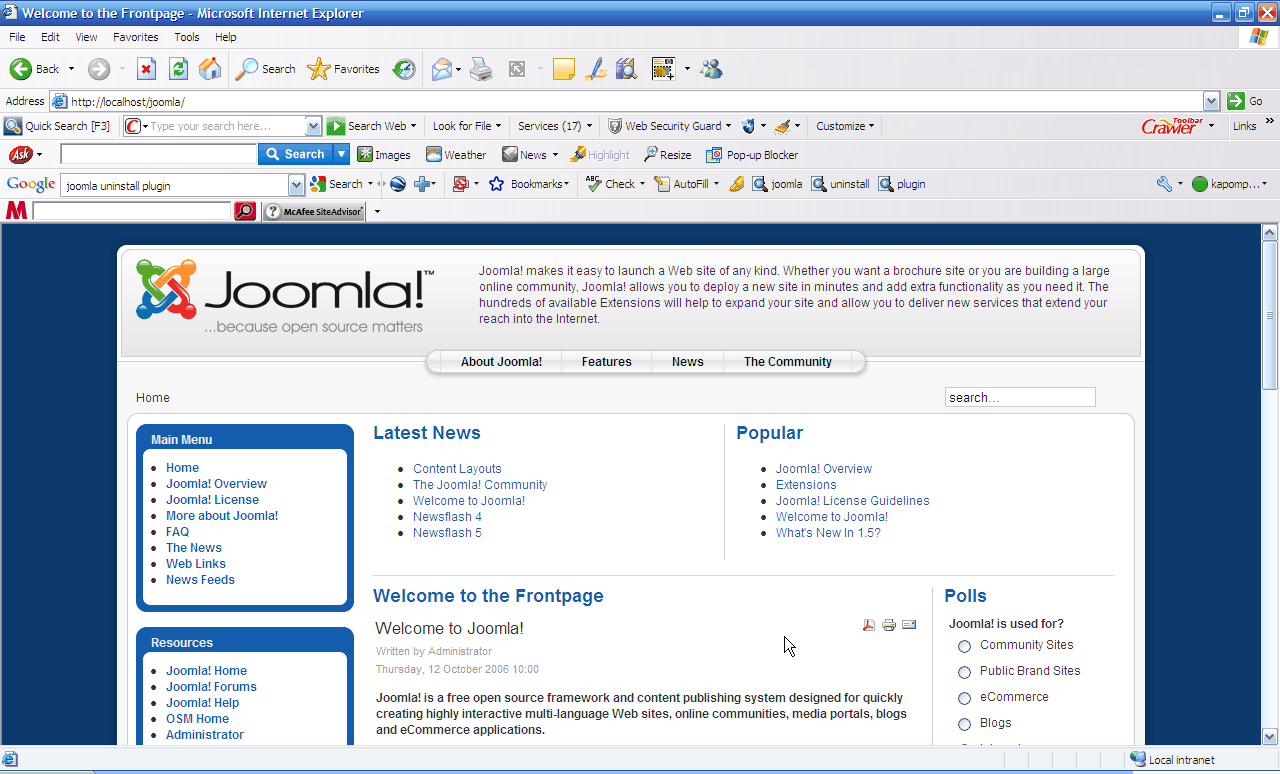Click the McAfee red search button
The height and width of the screenshot is (774, 1280).
(245, 211)
